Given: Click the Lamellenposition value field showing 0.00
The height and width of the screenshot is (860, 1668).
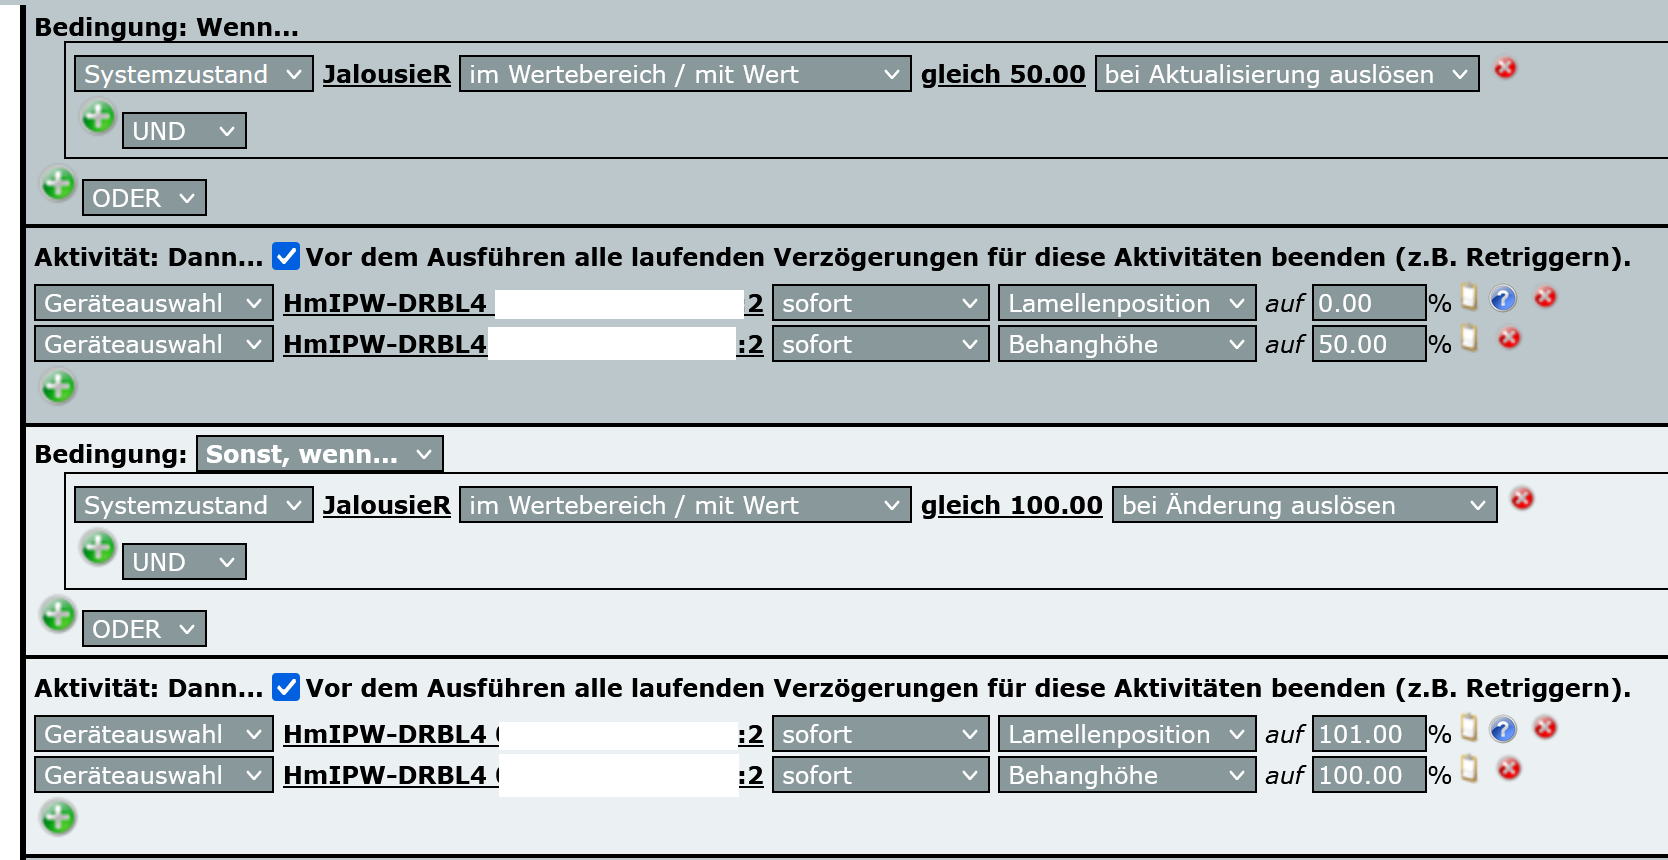Looking at the screenshot, I should tap(1369, 303).
